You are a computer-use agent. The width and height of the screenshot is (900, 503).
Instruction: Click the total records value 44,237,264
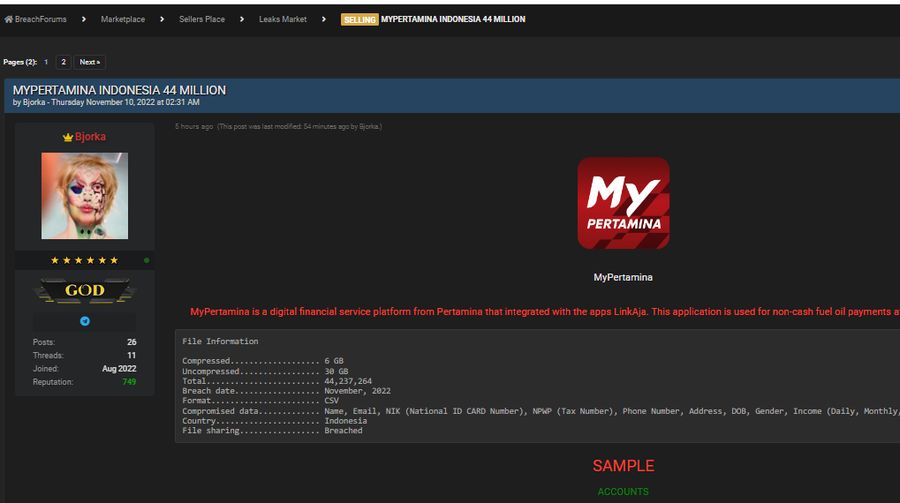348,381
